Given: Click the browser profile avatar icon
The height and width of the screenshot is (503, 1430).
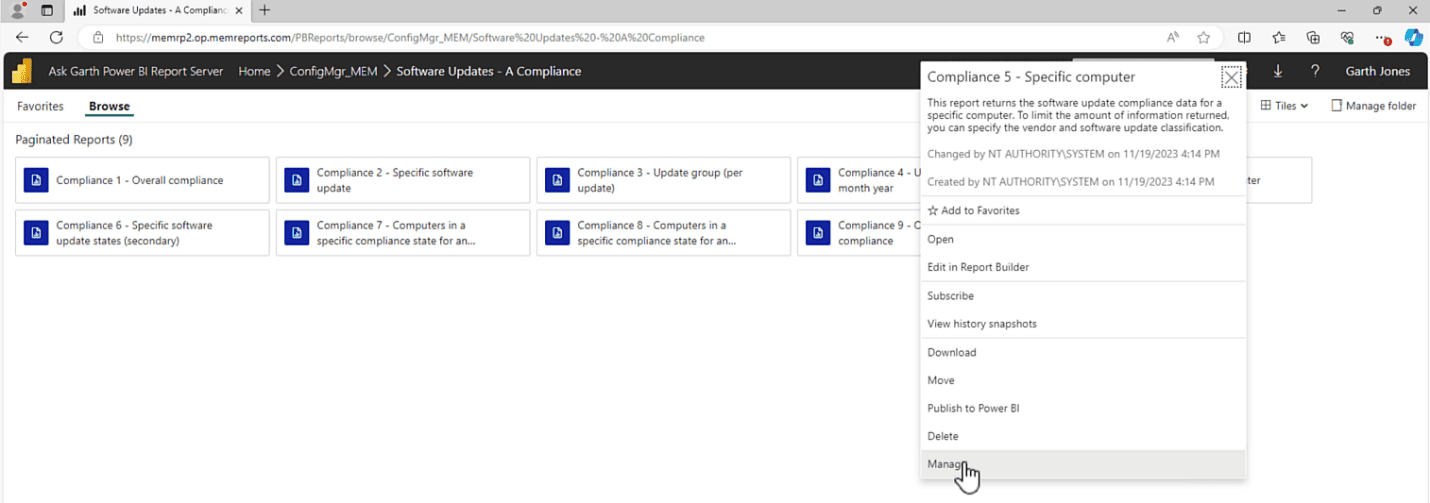Looking at the screenshot, I should tap(18, 10).
